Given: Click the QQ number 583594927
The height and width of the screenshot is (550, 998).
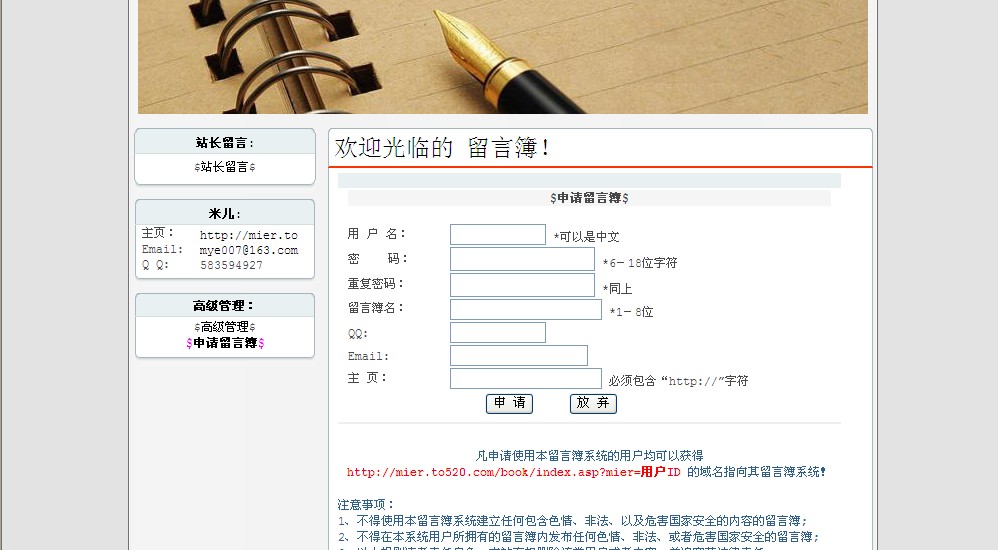Looking at the screenshot, I should (x=231, y=265).
